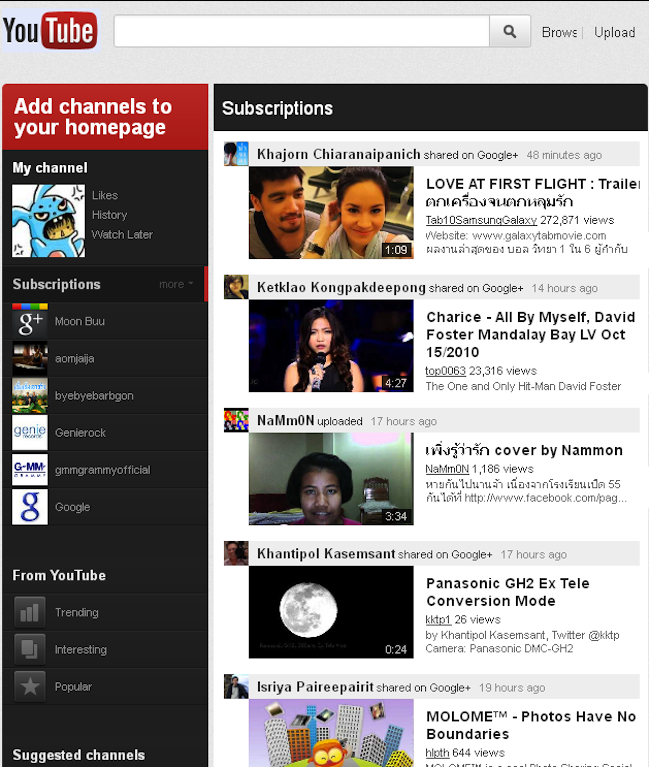Play the Charice video thumbnail
The height and width of the screenshot is (767, 649).
point(331,346)
